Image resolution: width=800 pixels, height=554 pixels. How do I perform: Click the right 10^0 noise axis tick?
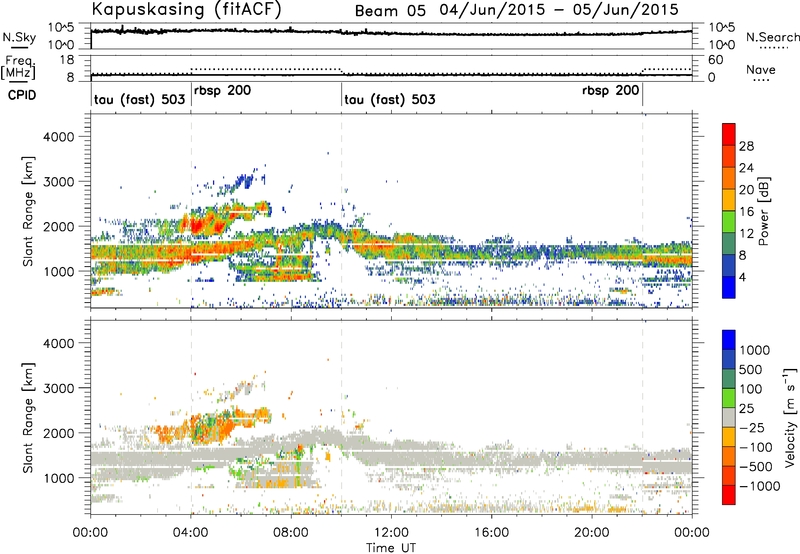pyautogui.click(x=722, y=44)
